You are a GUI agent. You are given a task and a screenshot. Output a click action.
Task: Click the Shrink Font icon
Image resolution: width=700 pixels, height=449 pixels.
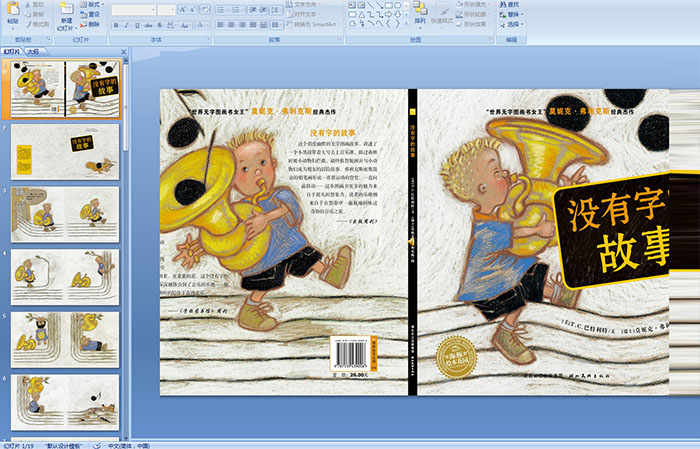193,10
